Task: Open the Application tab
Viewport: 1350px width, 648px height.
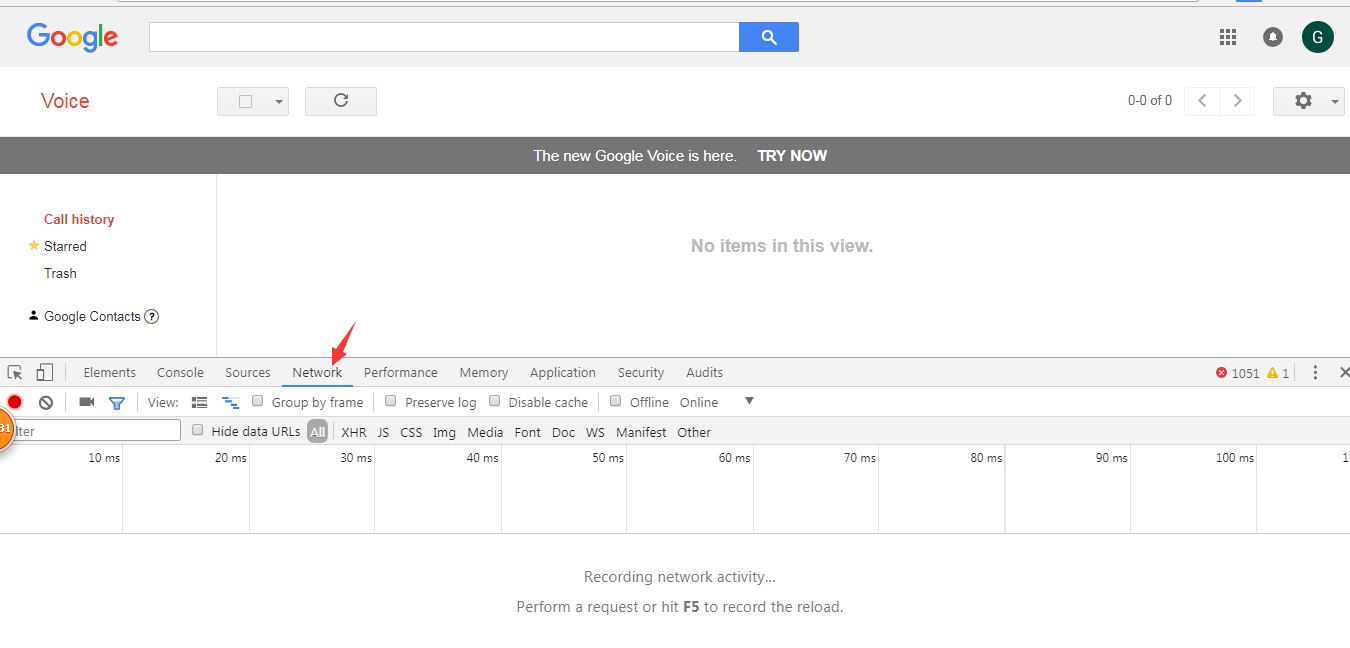Action: [563, 372]
